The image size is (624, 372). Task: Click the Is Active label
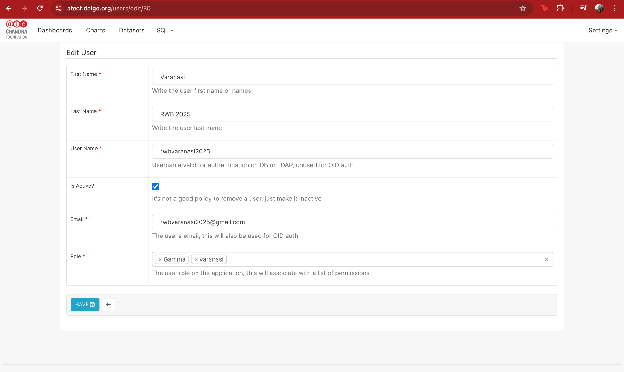(x=82, y=186)
